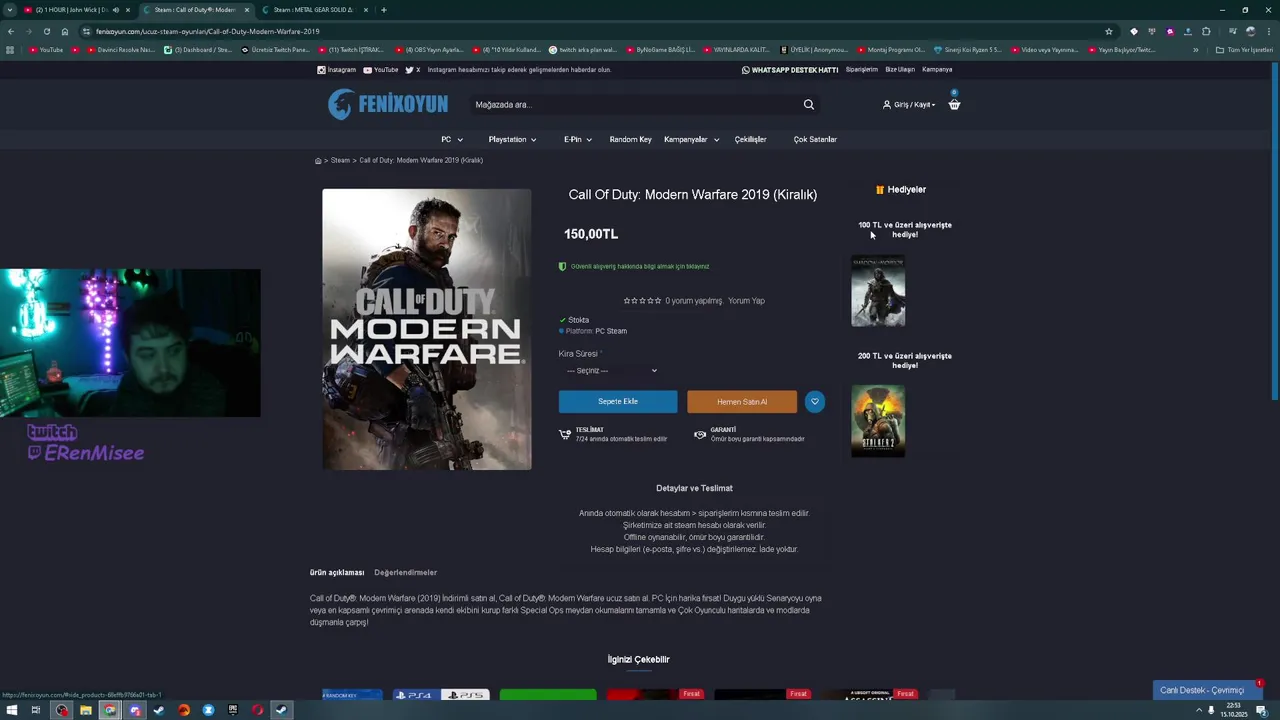
Task: Click the Fenixoyun logo
Action: click(387, 104)
